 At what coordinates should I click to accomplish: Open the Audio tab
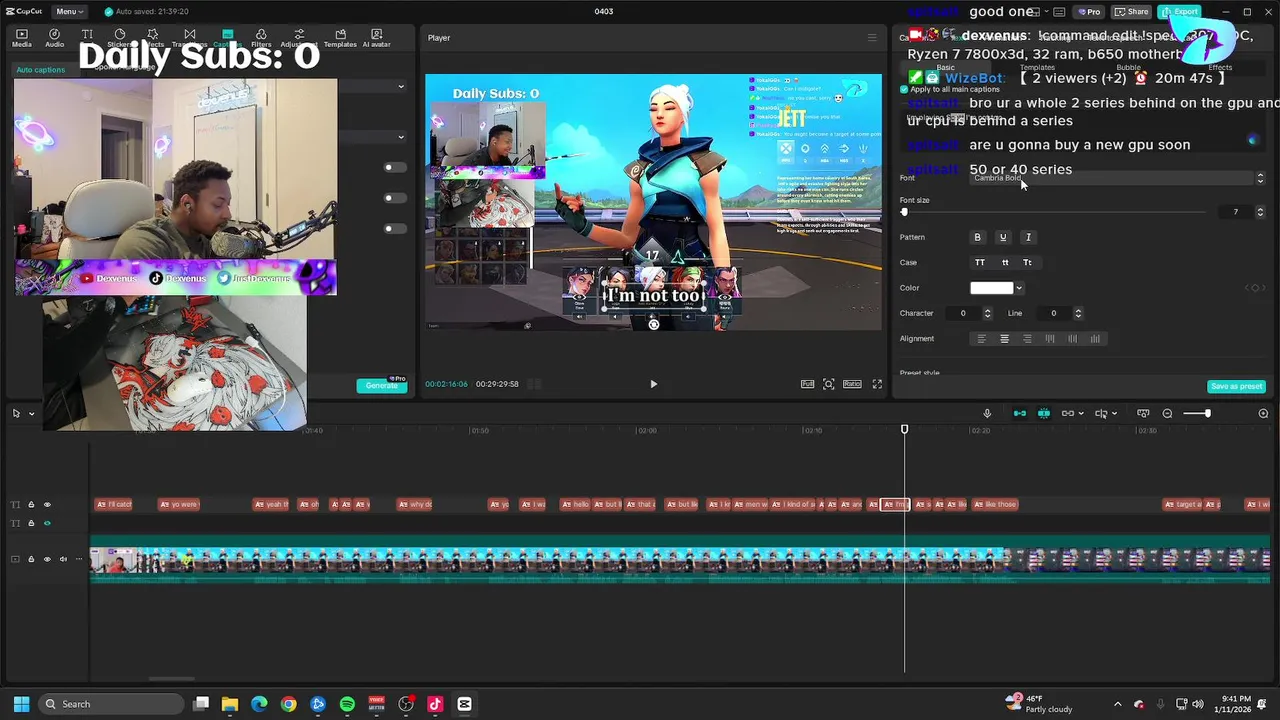(x=54, y=38)
